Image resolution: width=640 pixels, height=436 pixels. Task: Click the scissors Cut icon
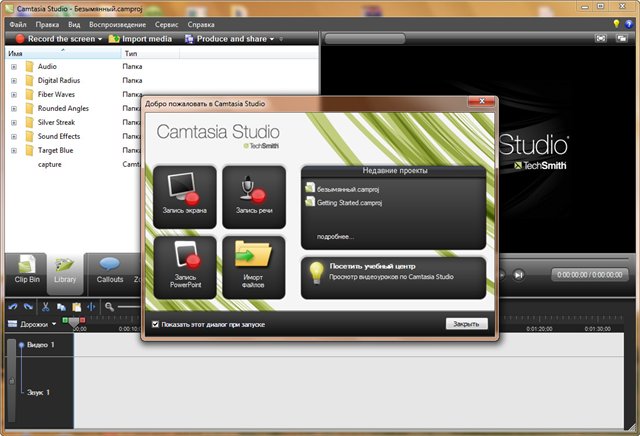(x=46, y=307)
